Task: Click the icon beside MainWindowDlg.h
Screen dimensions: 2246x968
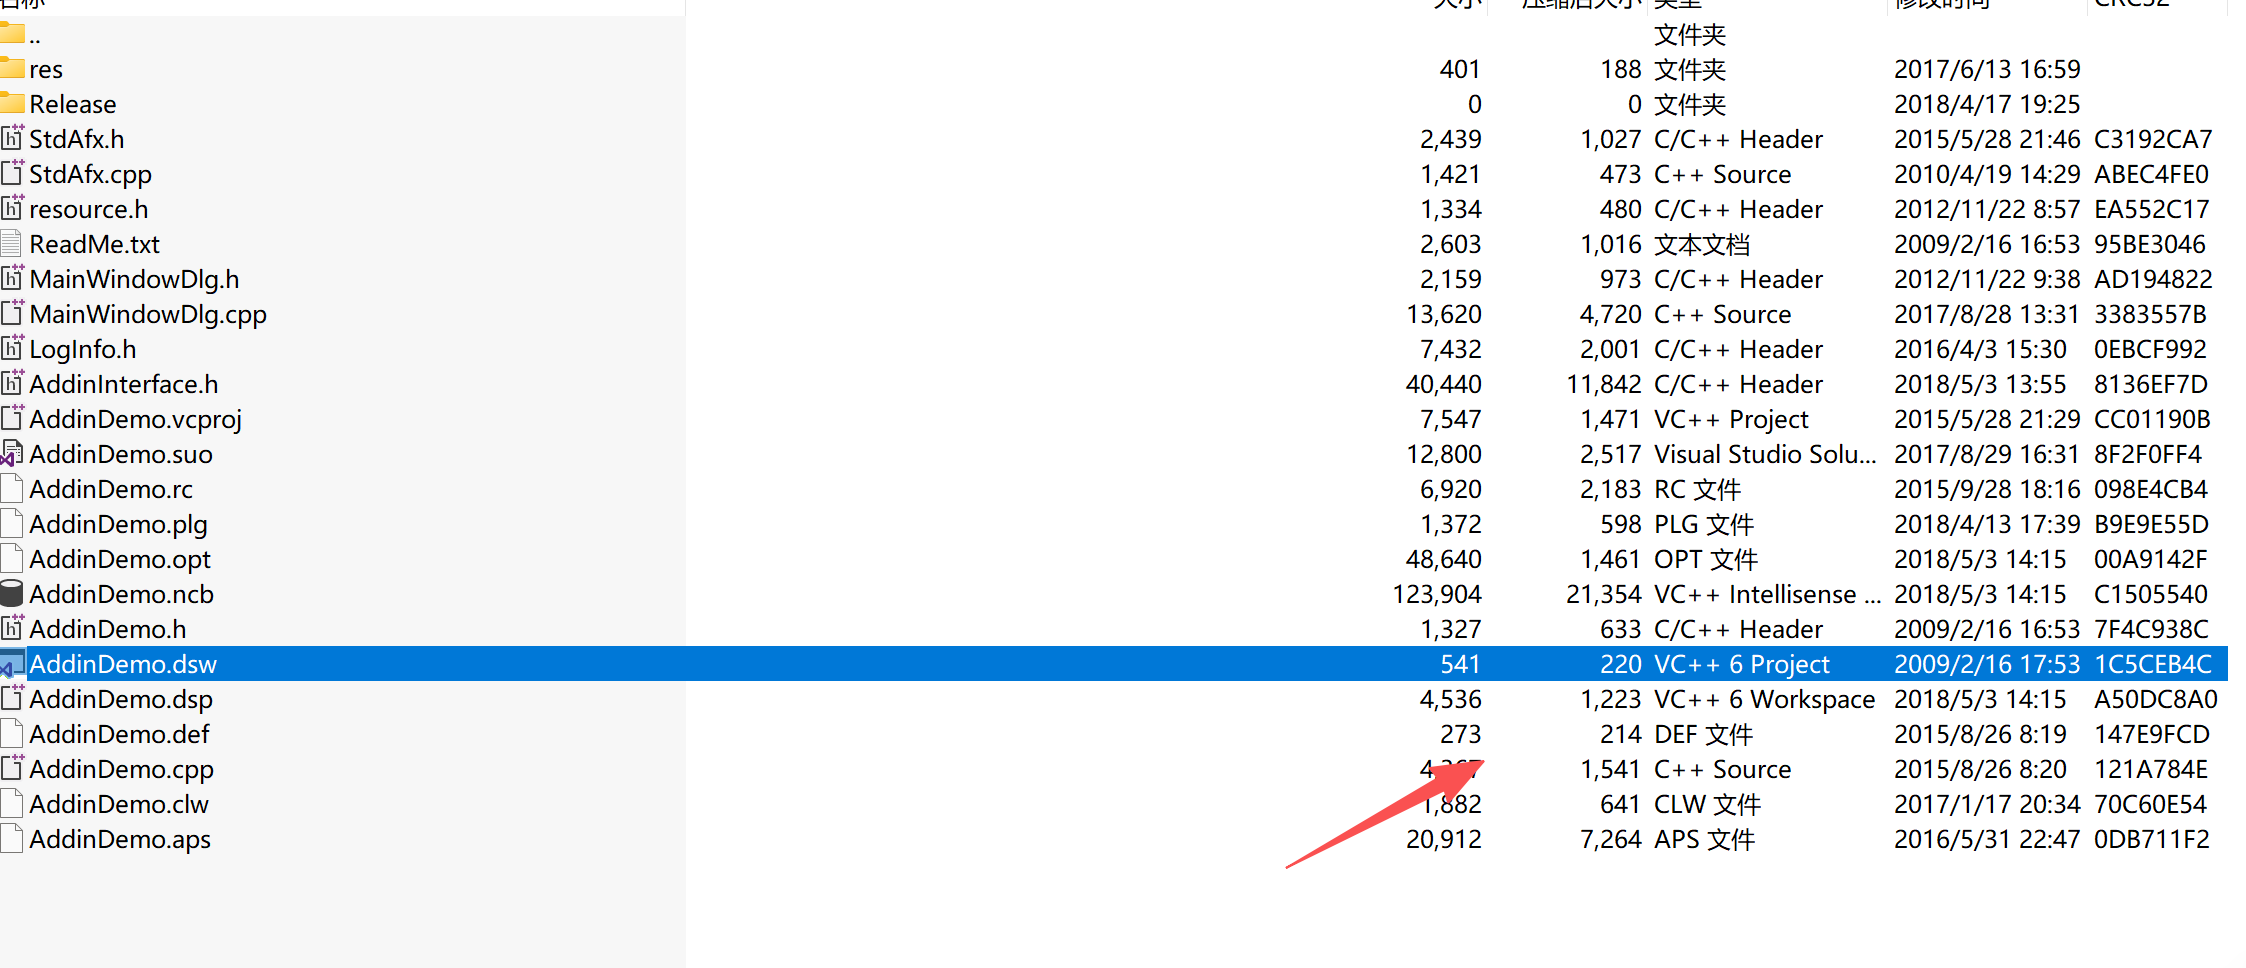Action: click(x=12, y=278)
